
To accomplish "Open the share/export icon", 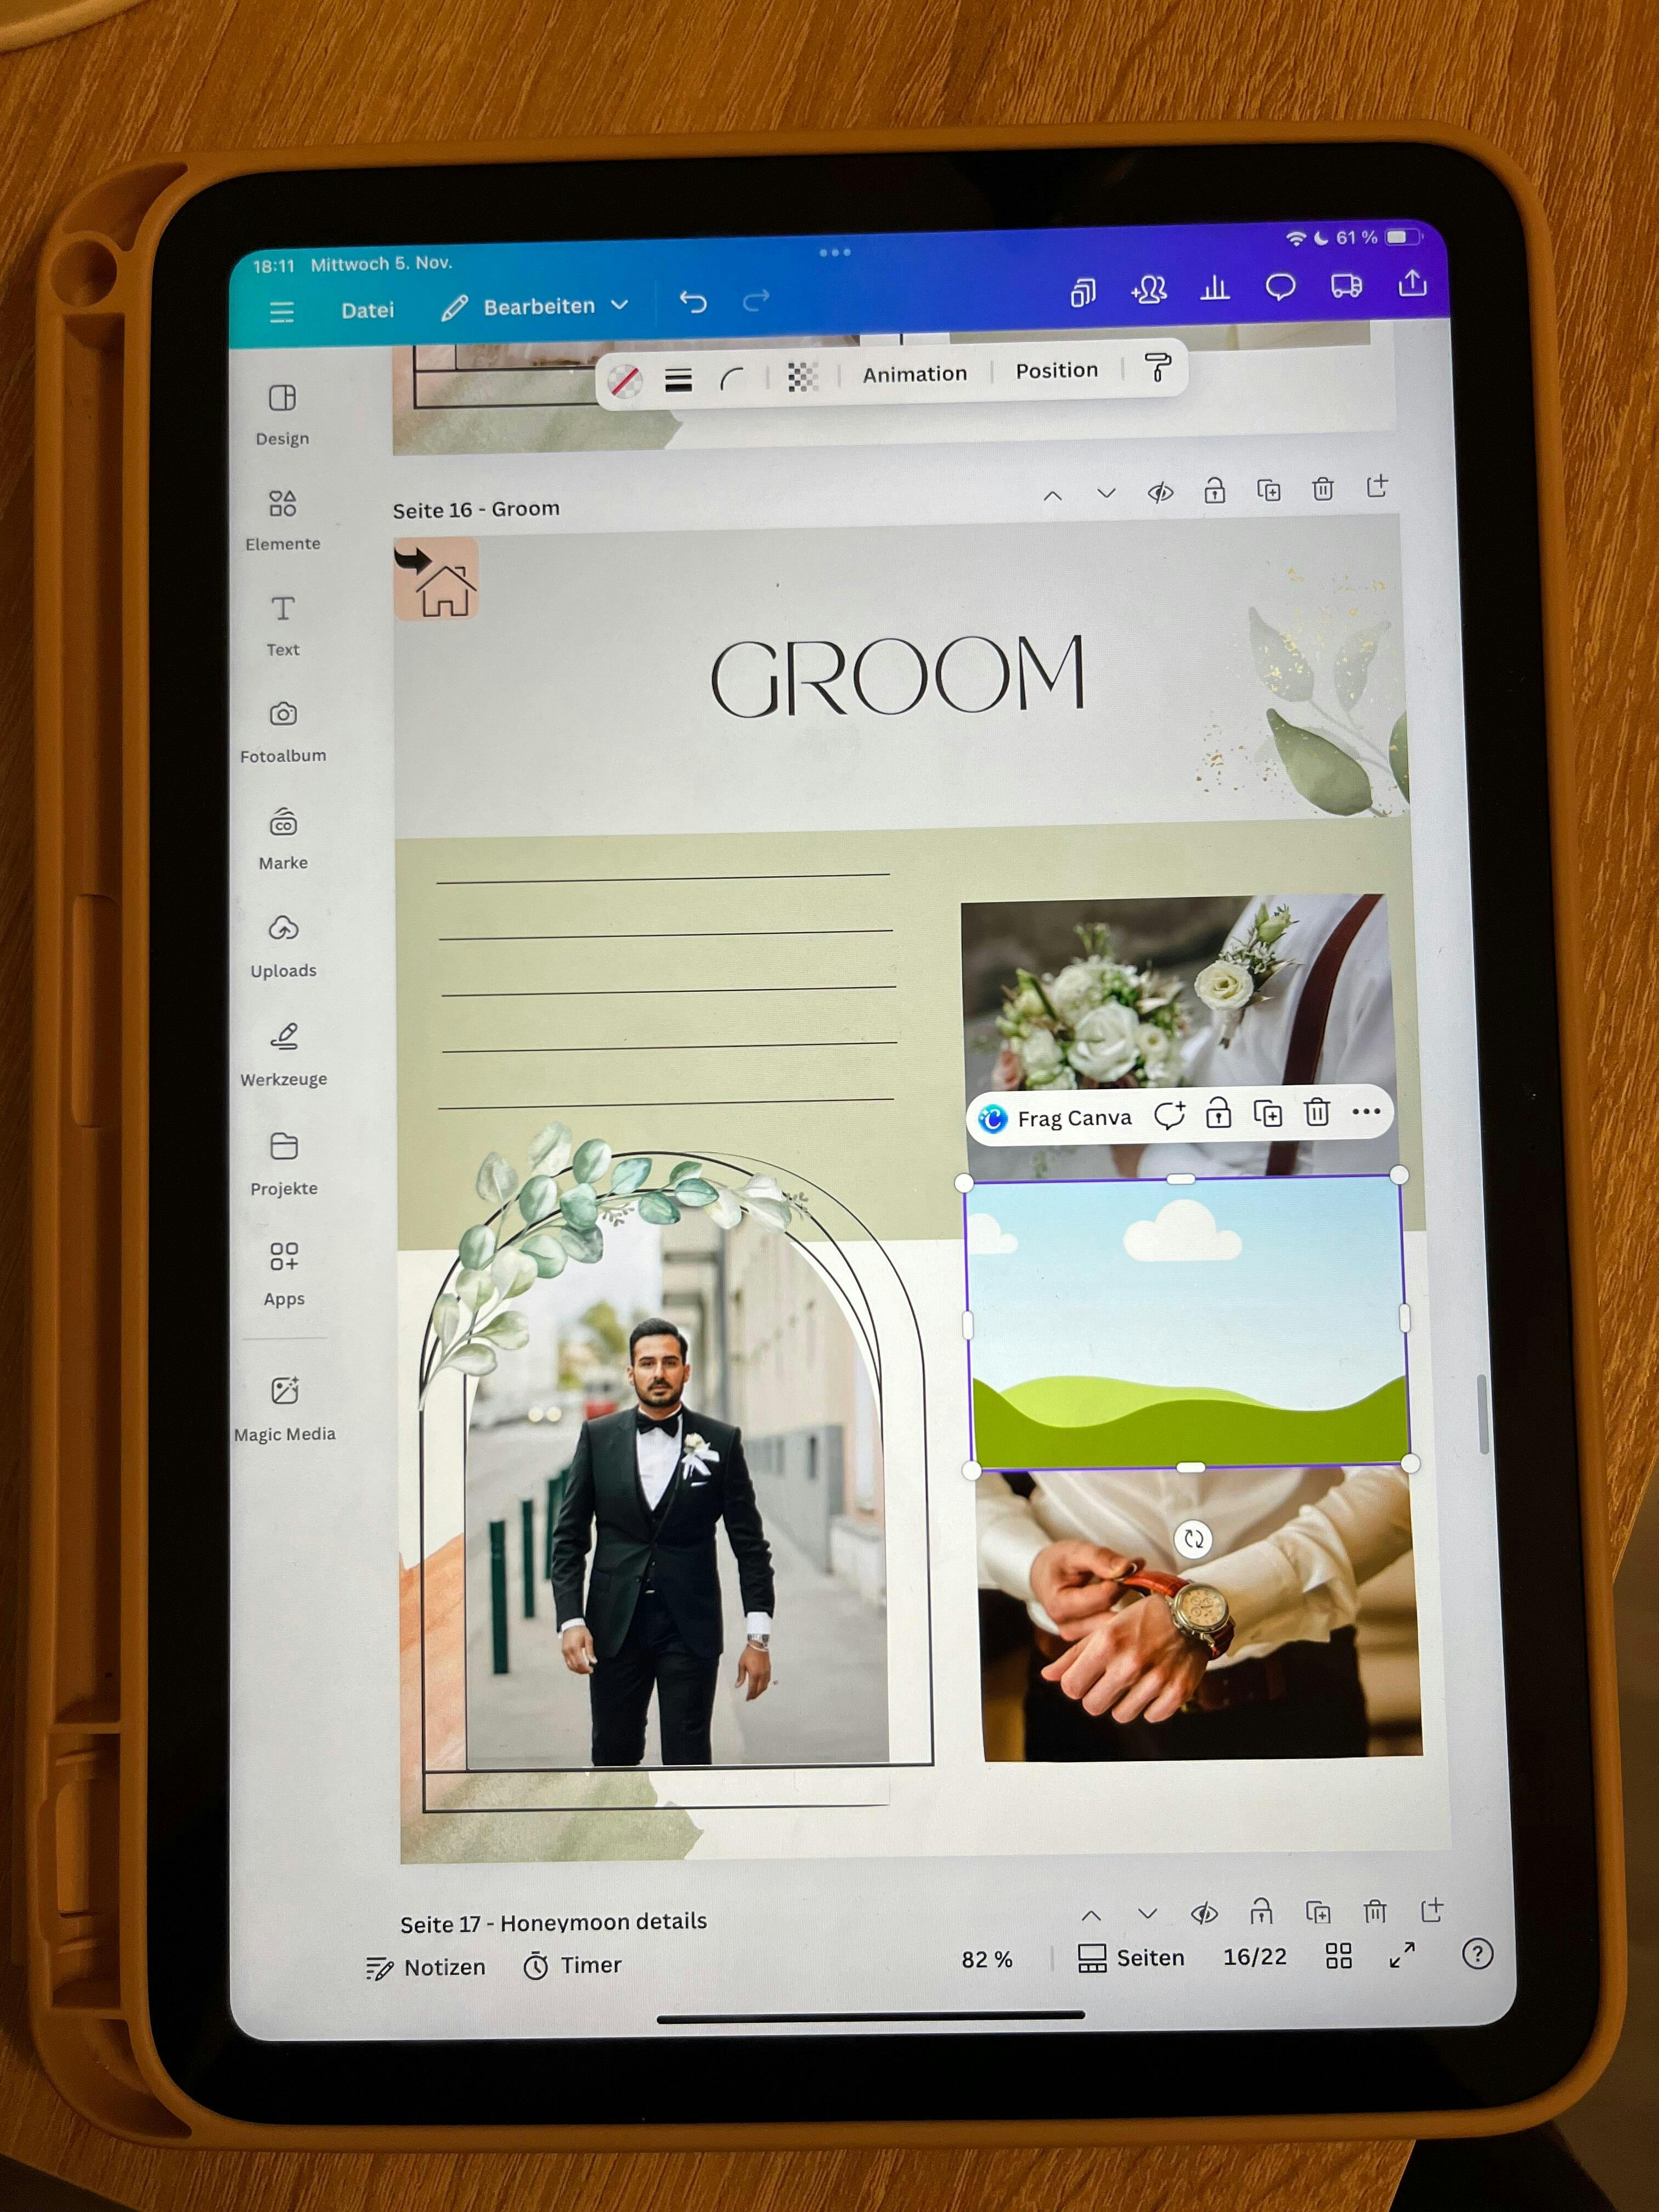I will 1412,284.
